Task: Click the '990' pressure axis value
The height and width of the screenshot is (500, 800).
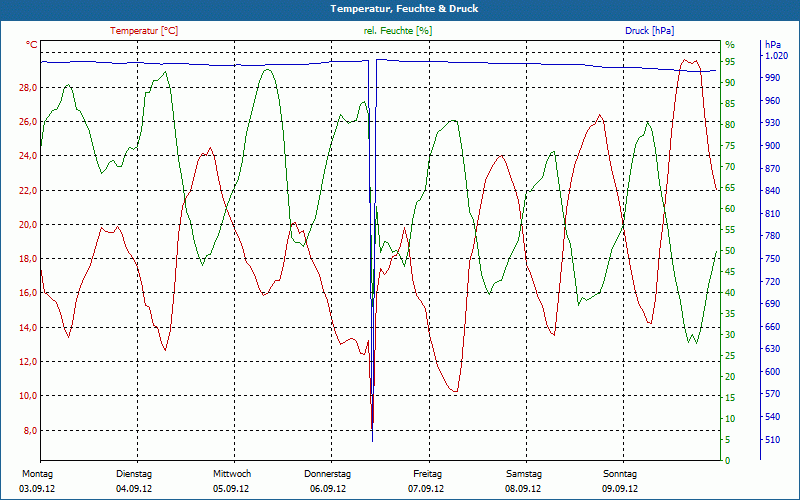Action: tap(772, 78)
